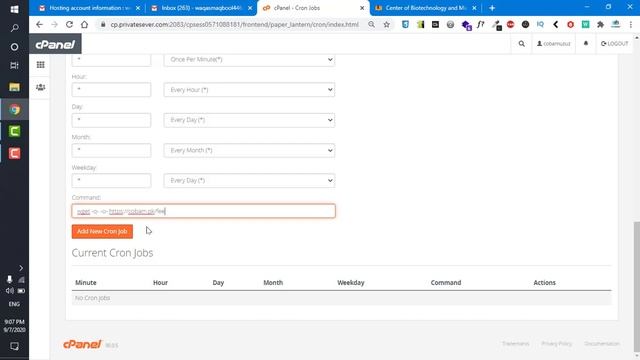Click "No Cron Jobs" table row

[342, 298]
